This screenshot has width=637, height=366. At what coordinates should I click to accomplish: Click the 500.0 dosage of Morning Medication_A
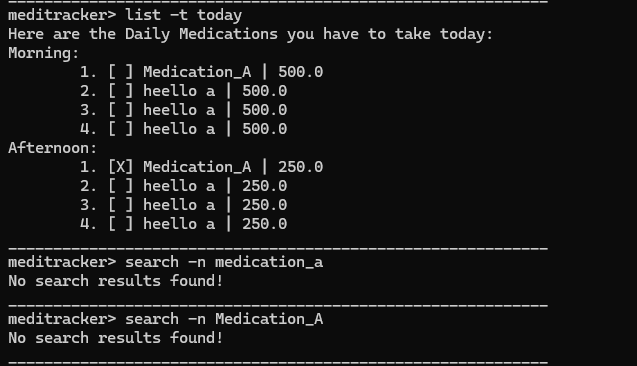(x=301, y=72)
